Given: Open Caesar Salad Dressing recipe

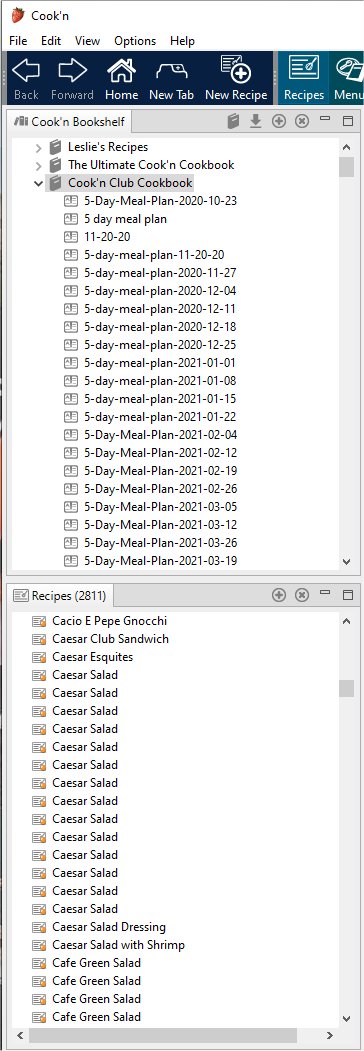Looking at the screenshot, I should [109, 927].
